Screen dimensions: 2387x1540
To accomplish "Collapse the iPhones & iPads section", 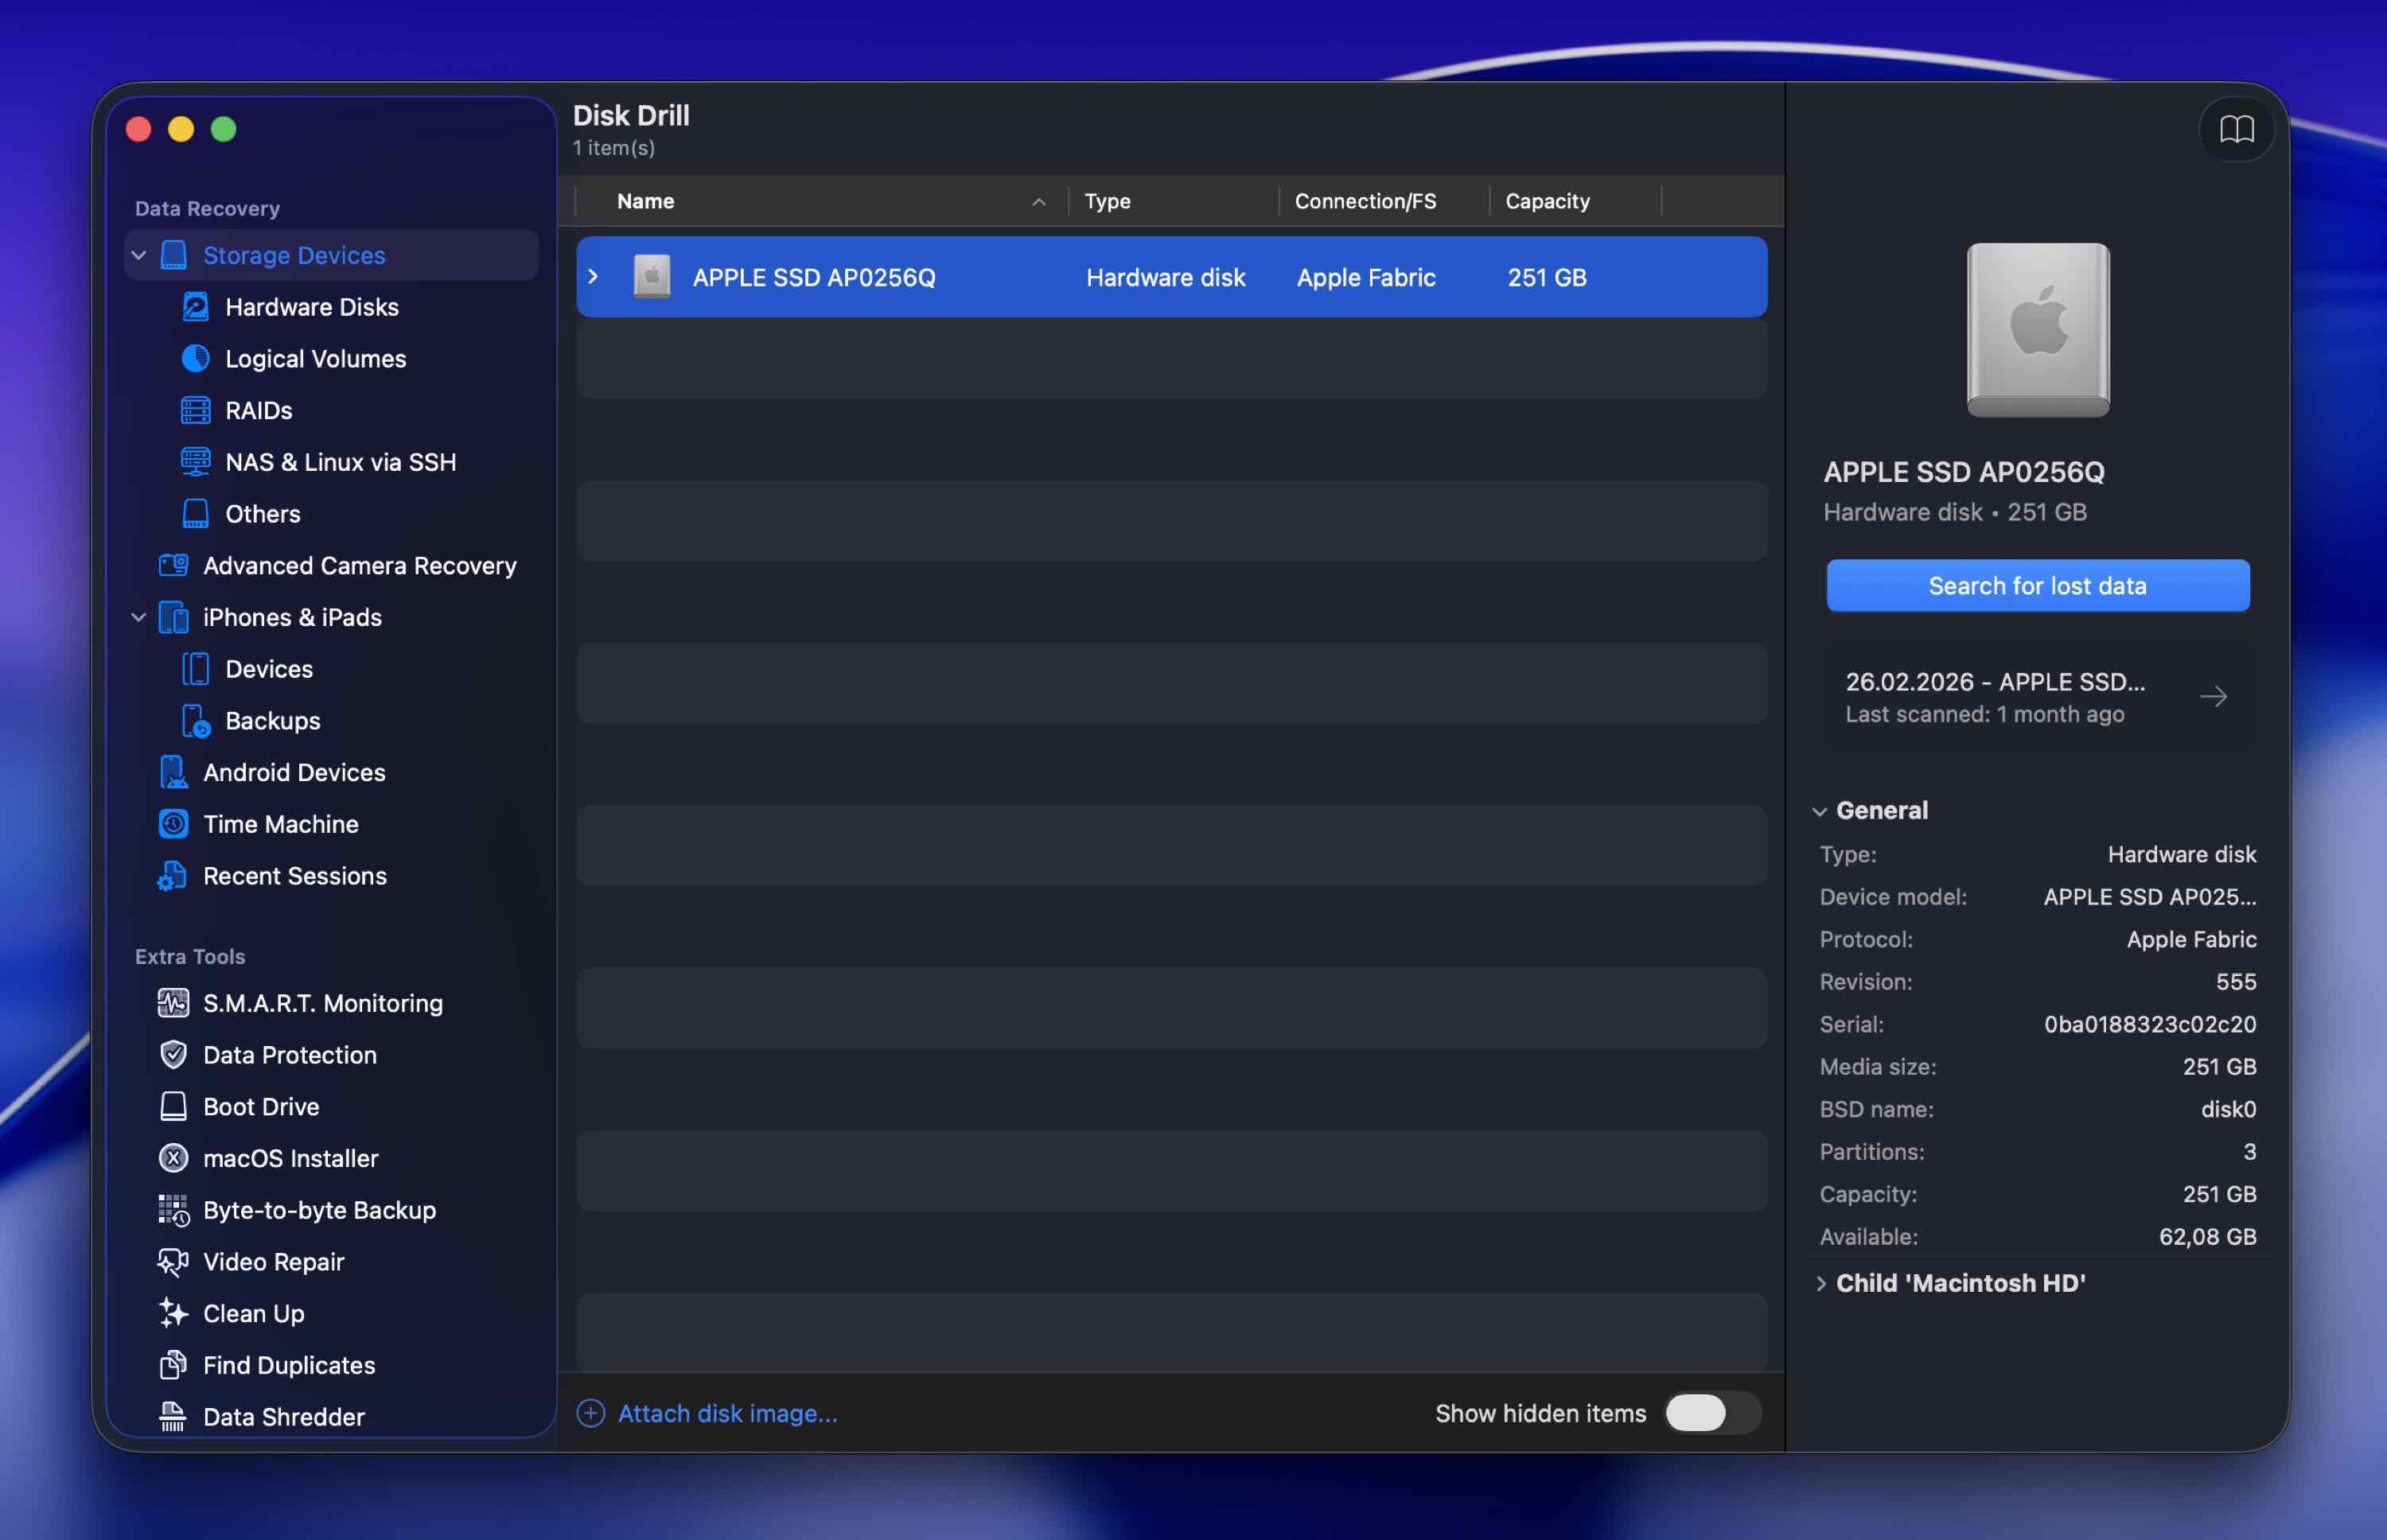I will (x=139, y=617).
